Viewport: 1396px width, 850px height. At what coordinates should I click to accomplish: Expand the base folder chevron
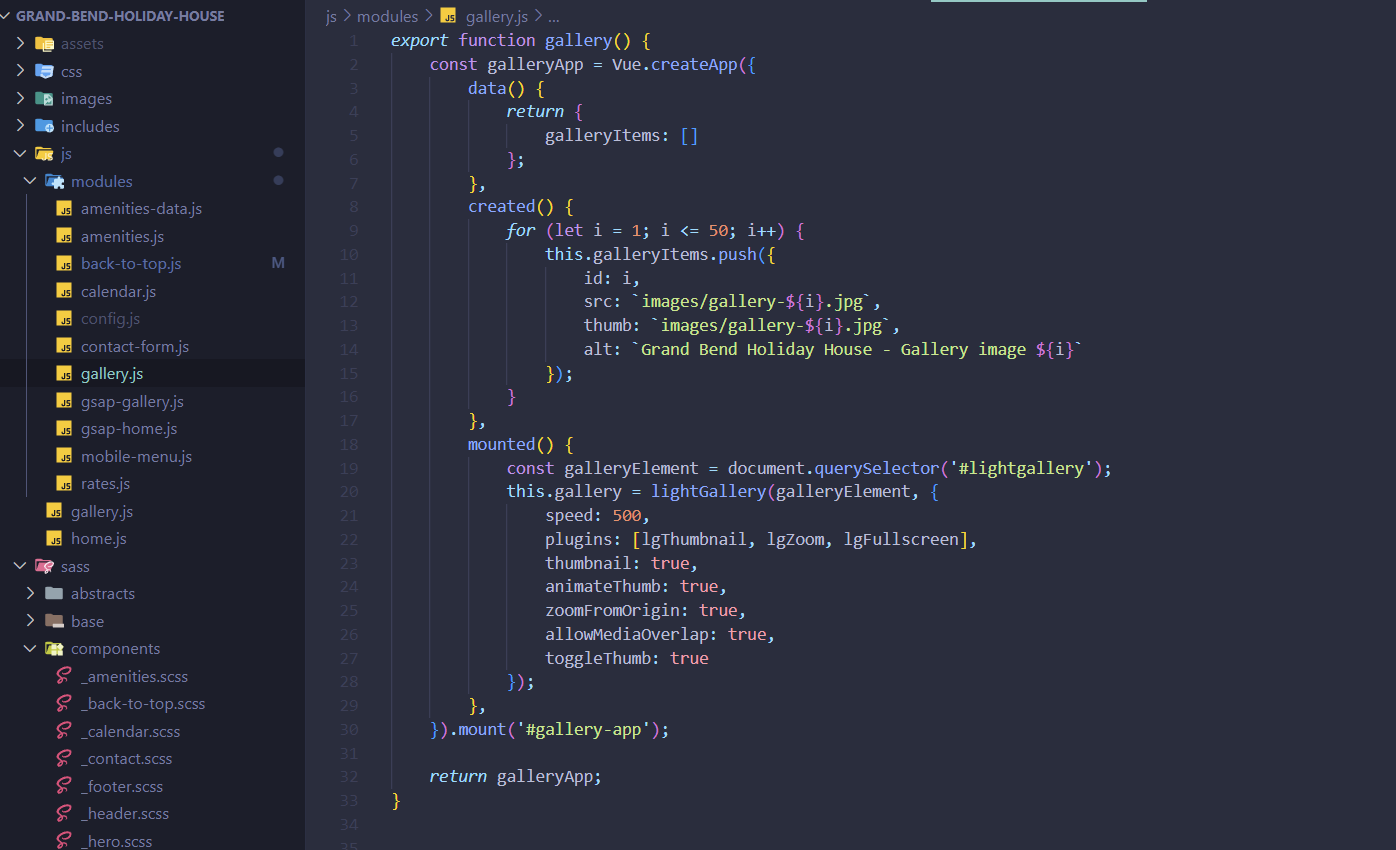pyautogui.click(x=30, y=621)
